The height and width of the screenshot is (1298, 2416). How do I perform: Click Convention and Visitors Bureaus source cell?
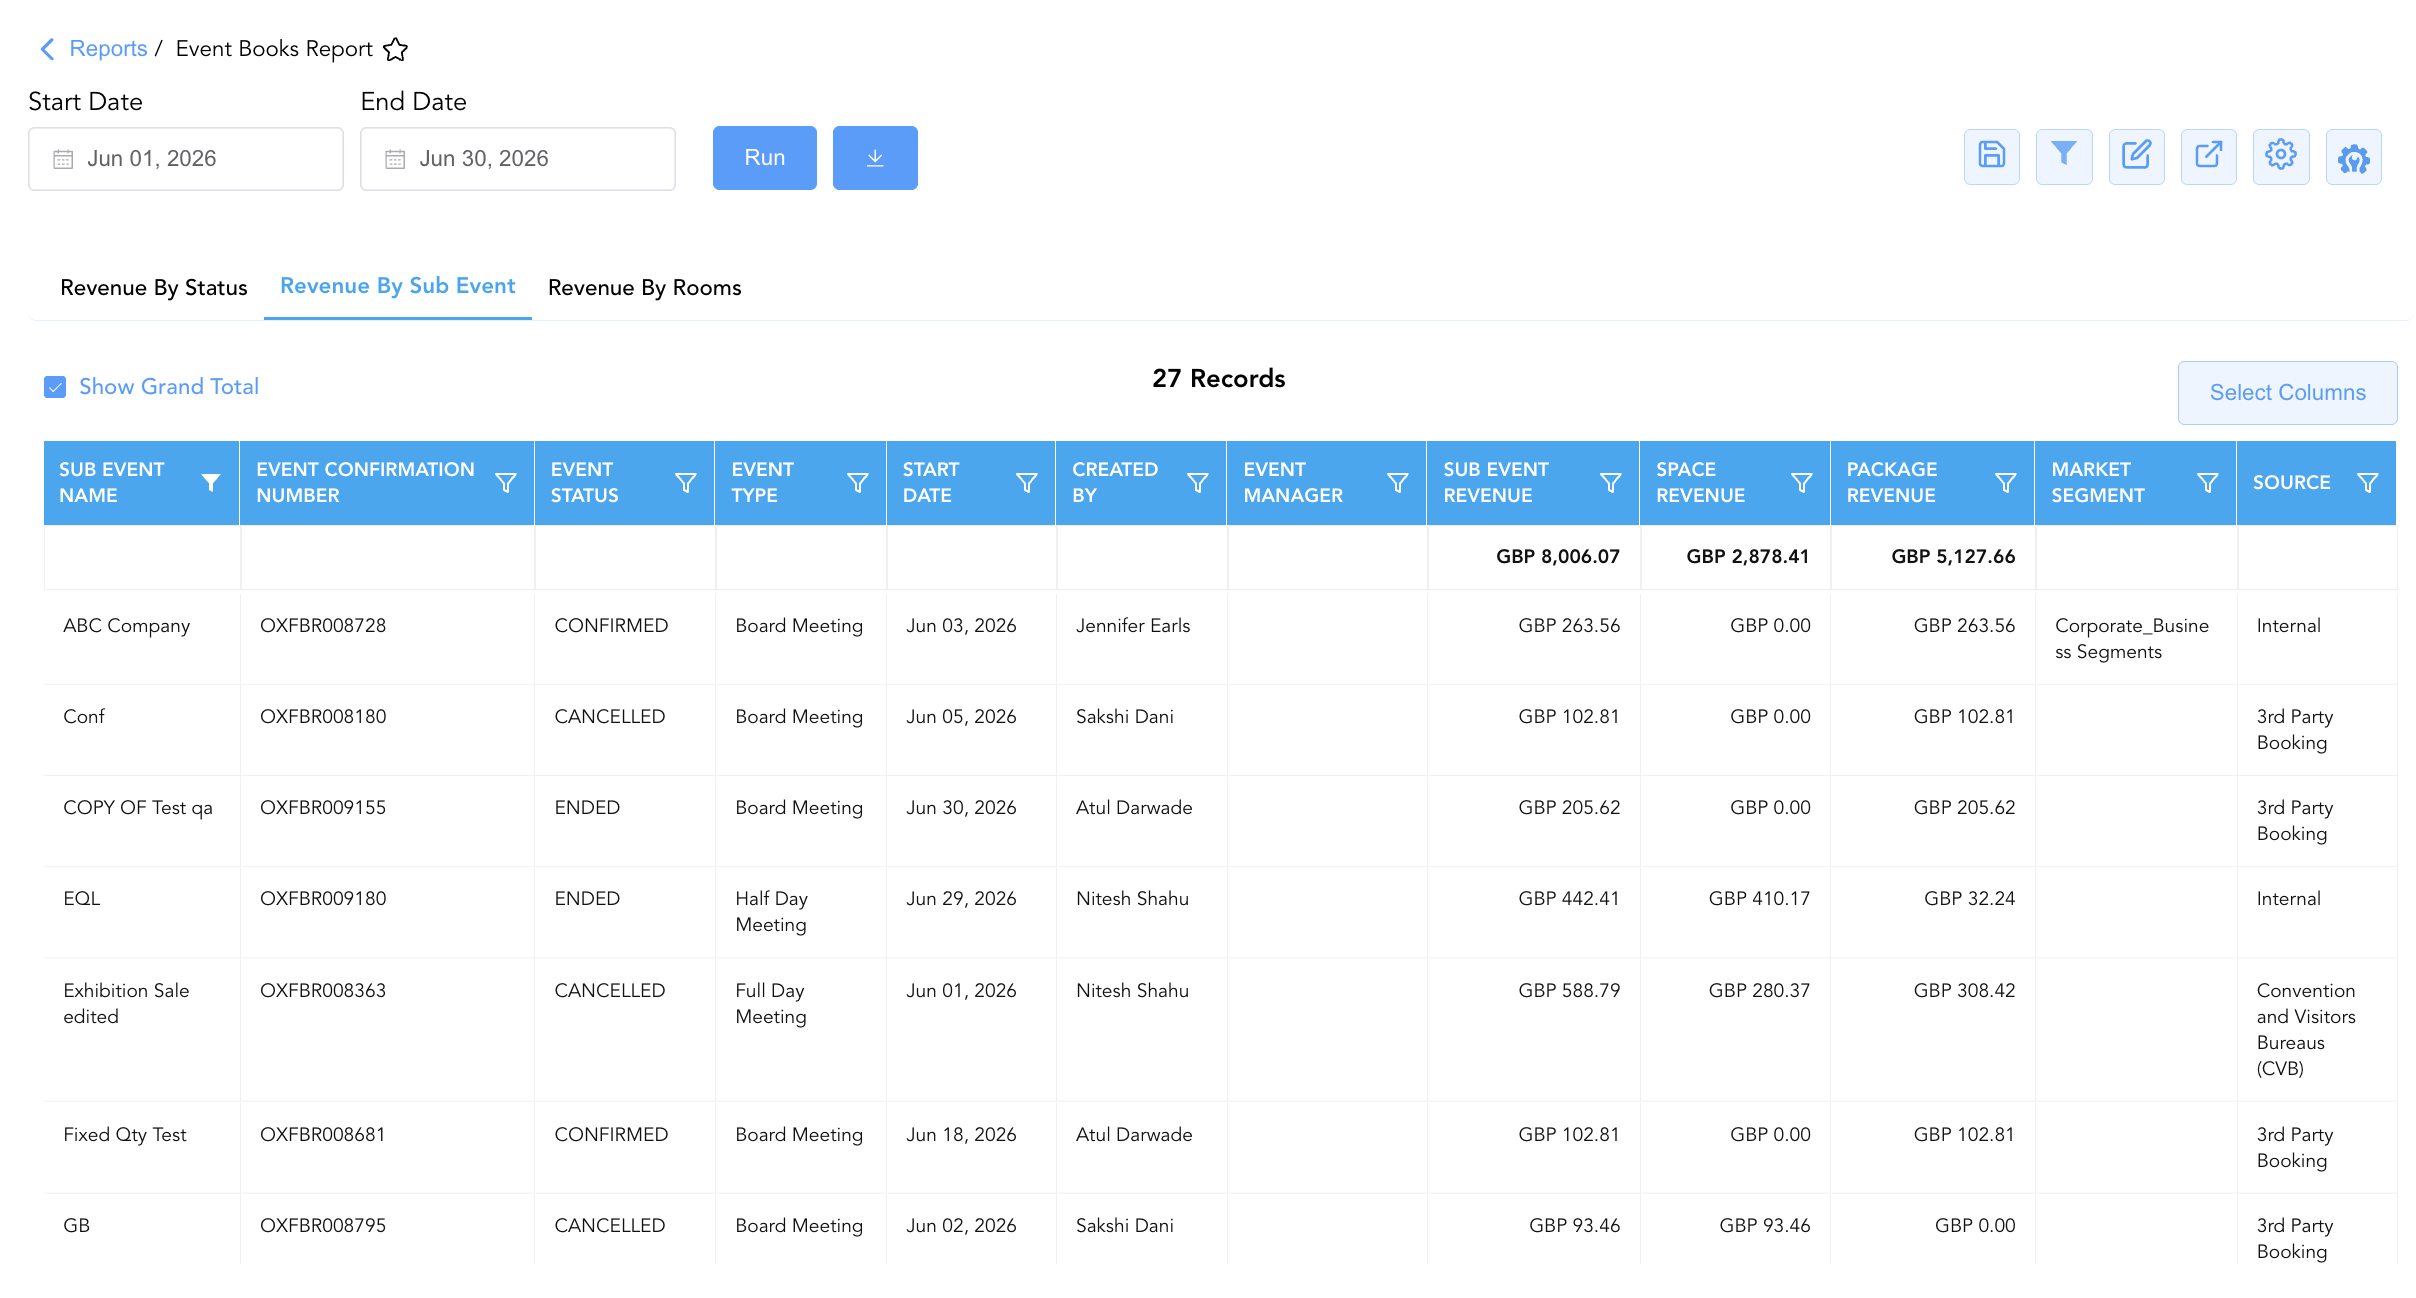(x=2306, y=1029)
